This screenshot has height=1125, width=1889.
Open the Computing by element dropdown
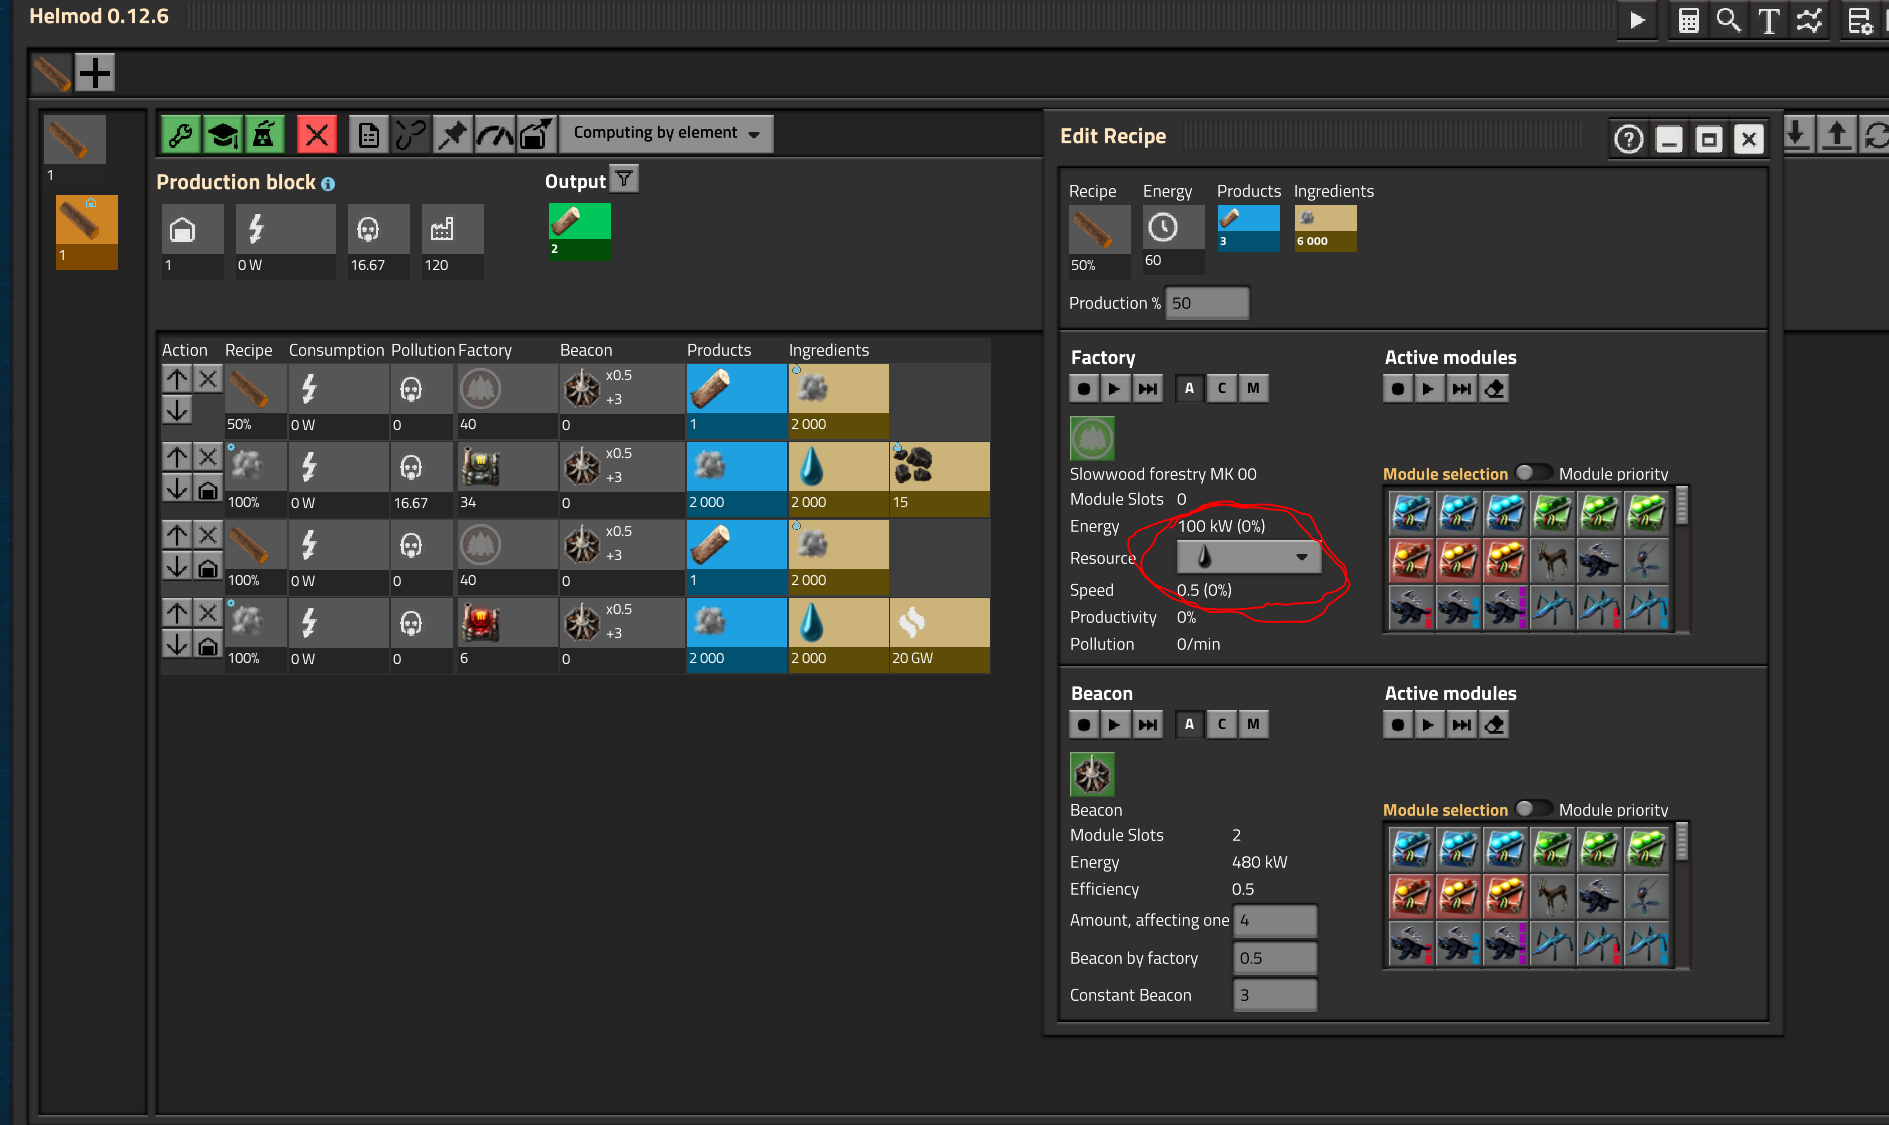click(x=666, y=134)
